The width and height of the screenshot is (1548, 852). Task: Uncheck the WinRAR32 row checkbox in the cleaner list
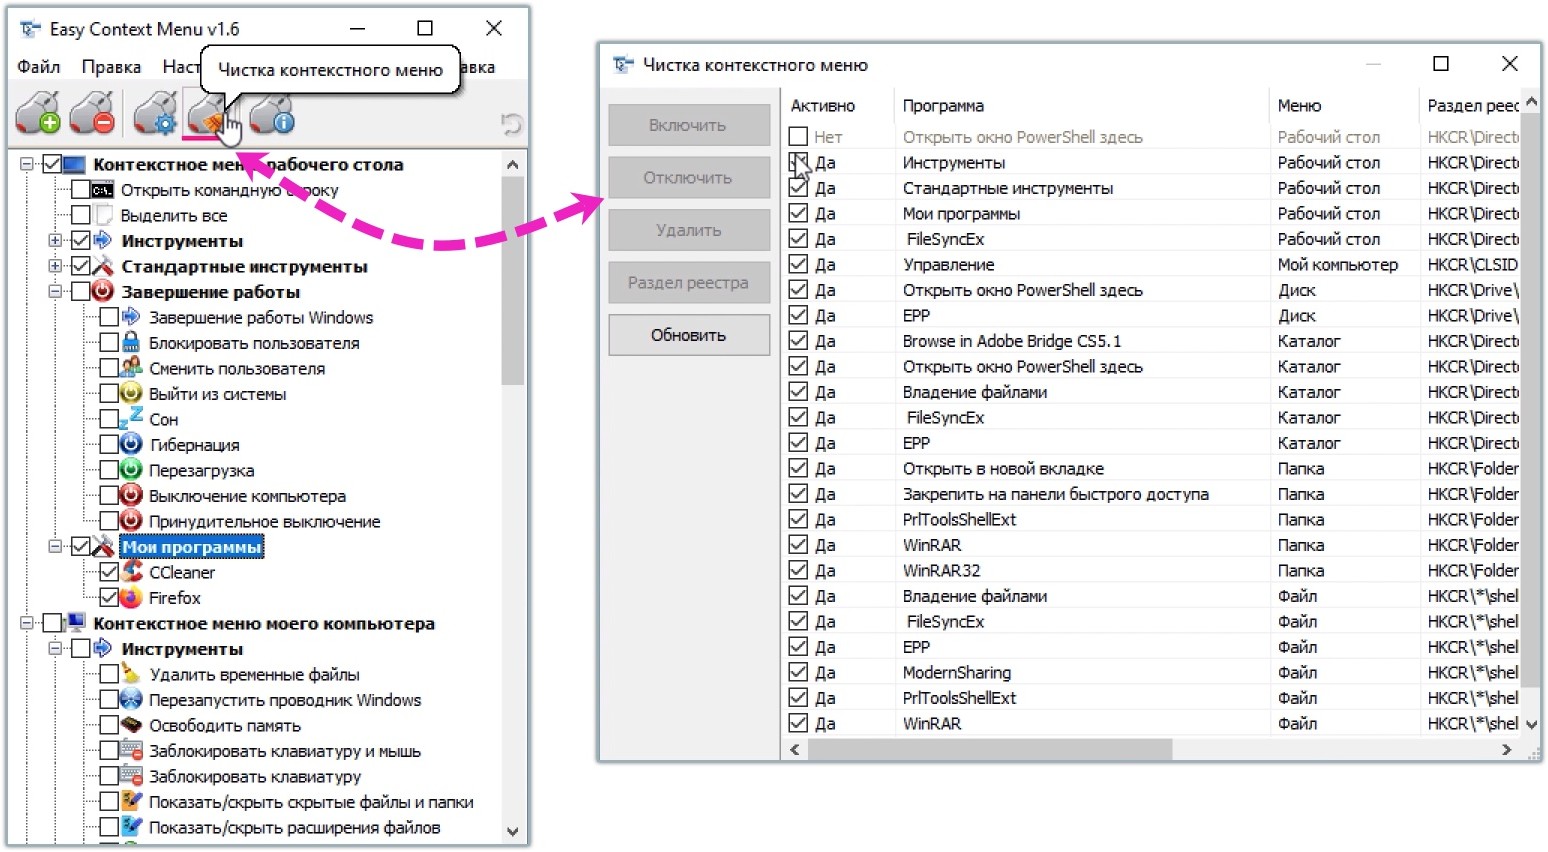coord(798,570)
